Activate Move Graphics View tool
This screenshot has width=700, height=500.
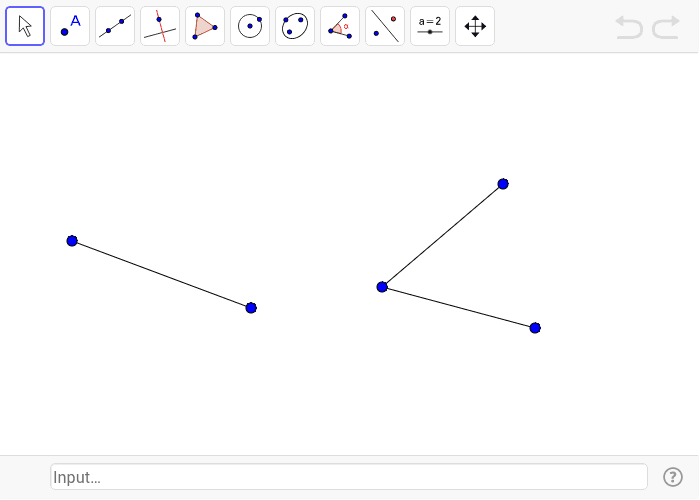[x=475, y=26]
